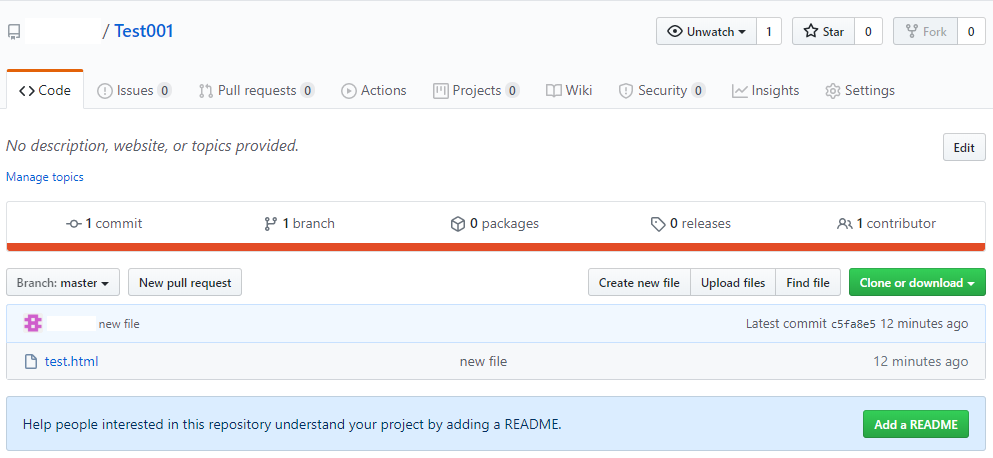Viewport: 993px width, 458px height.
Task: Click the repository book icon beside Test001
Action: click(13, 32)
